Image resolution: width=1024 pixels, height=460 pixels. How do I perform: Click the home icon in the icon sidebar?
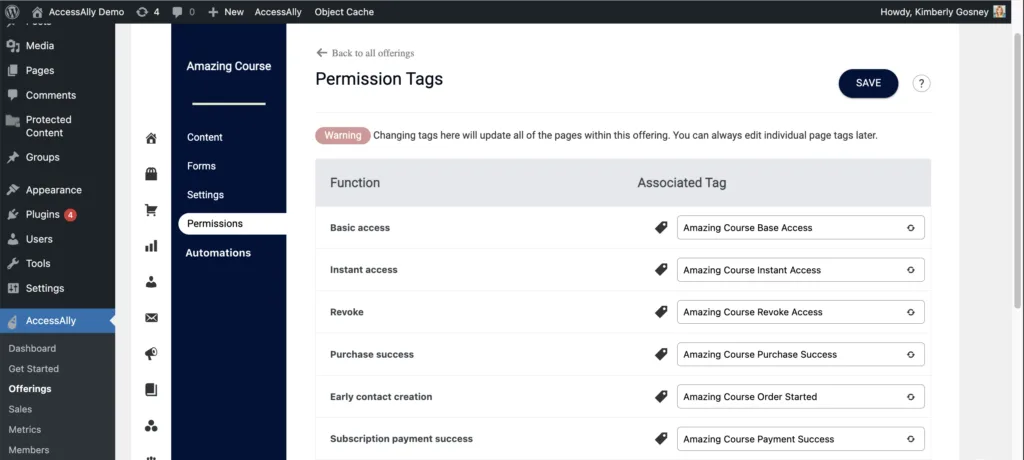coord(151,138)
